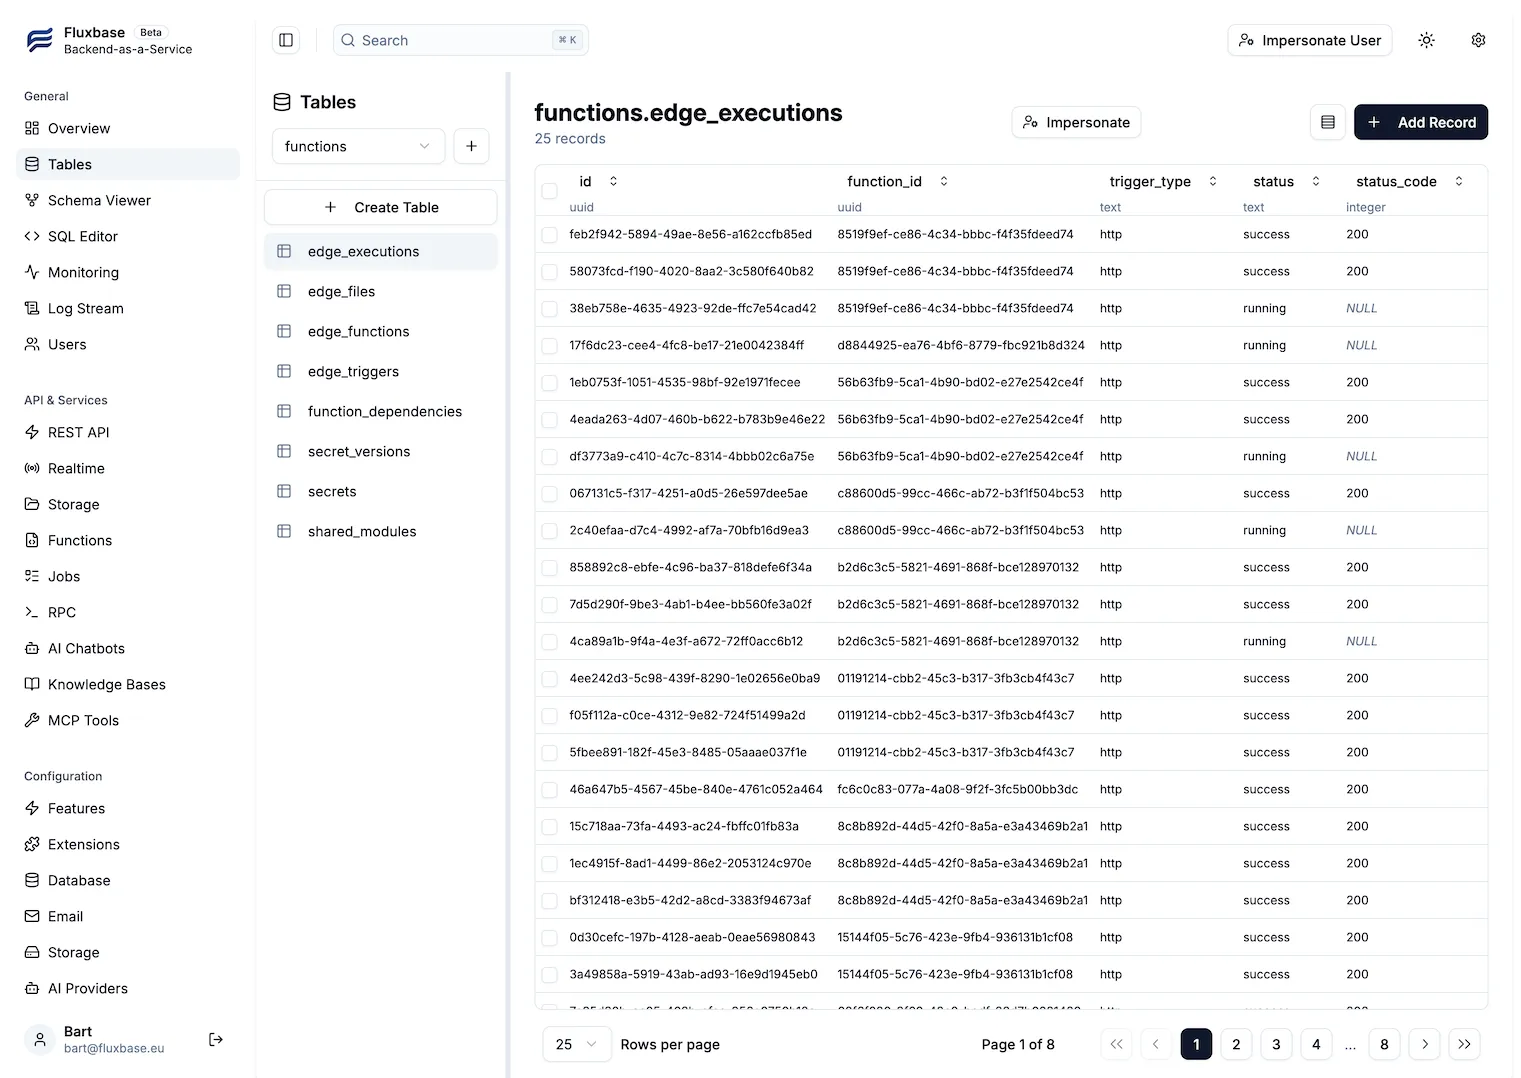1521x1078 pixels.
Task: Check the row for id starting 17f6dc23
Action: point(549,345)
